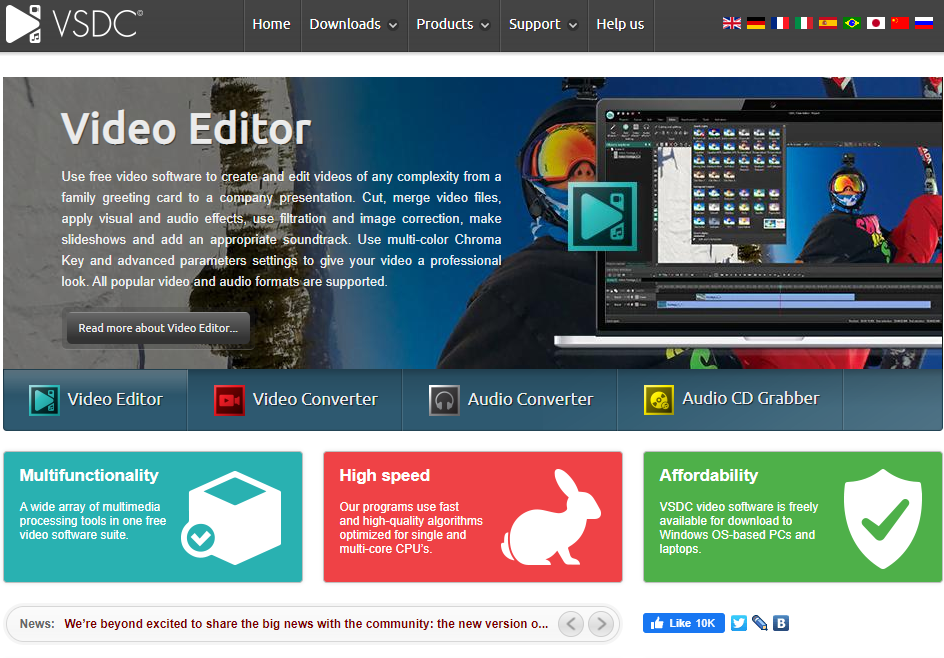Click the LiveJournal pencil sharing icon
The image size is (944, 658).
click(759, 623)
